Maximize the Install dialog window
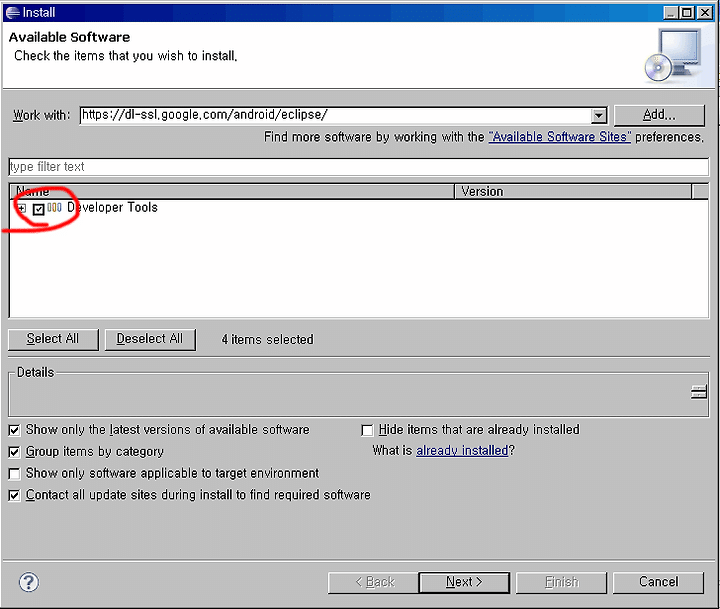Screen dimensions: 720x609 pos(687,12)
